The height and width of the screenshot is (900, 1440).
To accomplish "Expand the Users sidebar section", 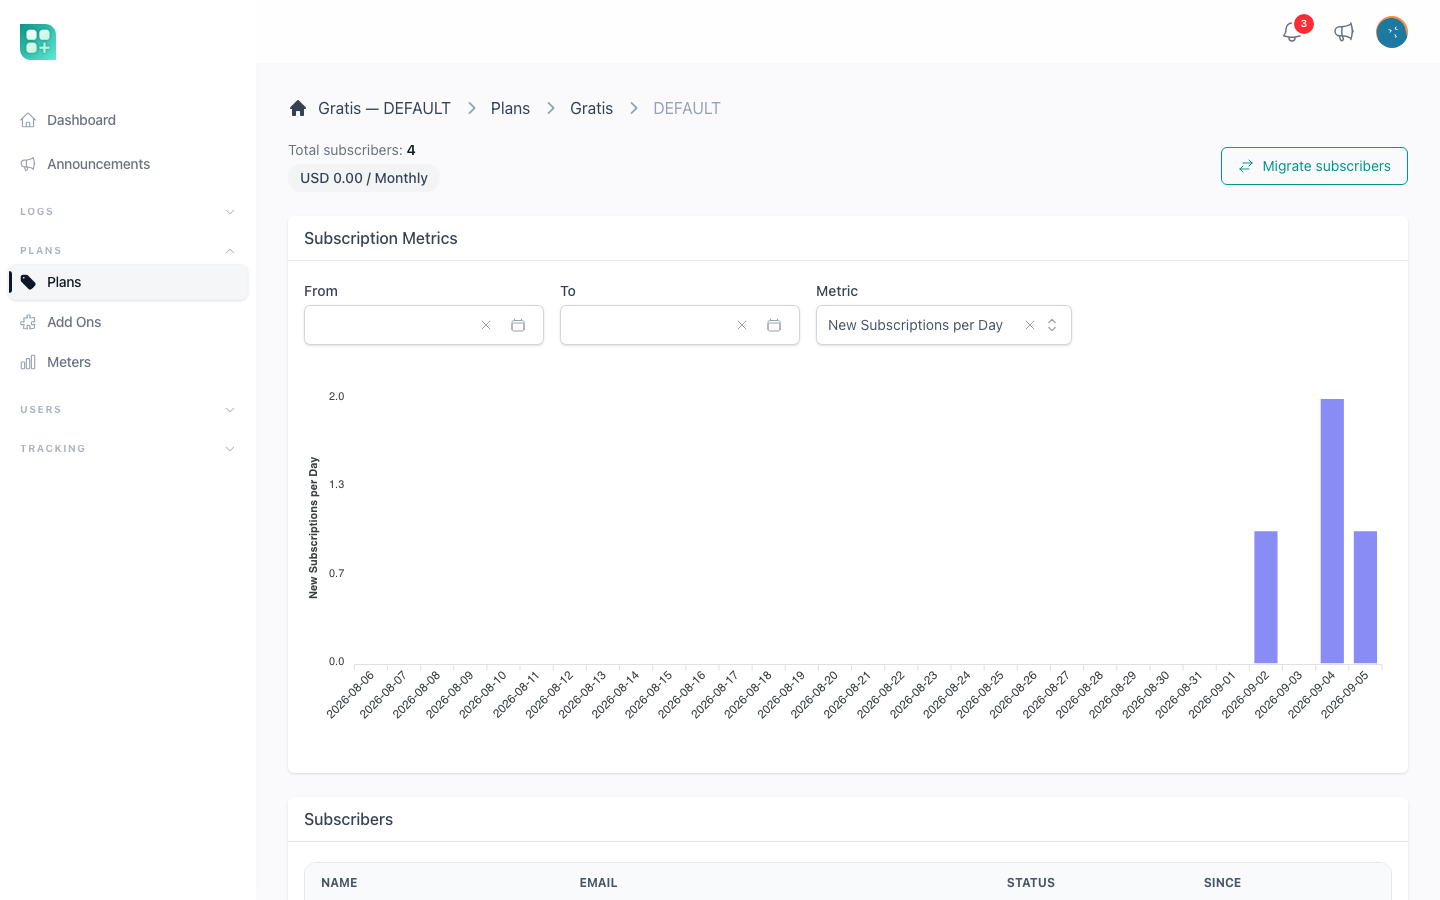I will click(128, 410).
